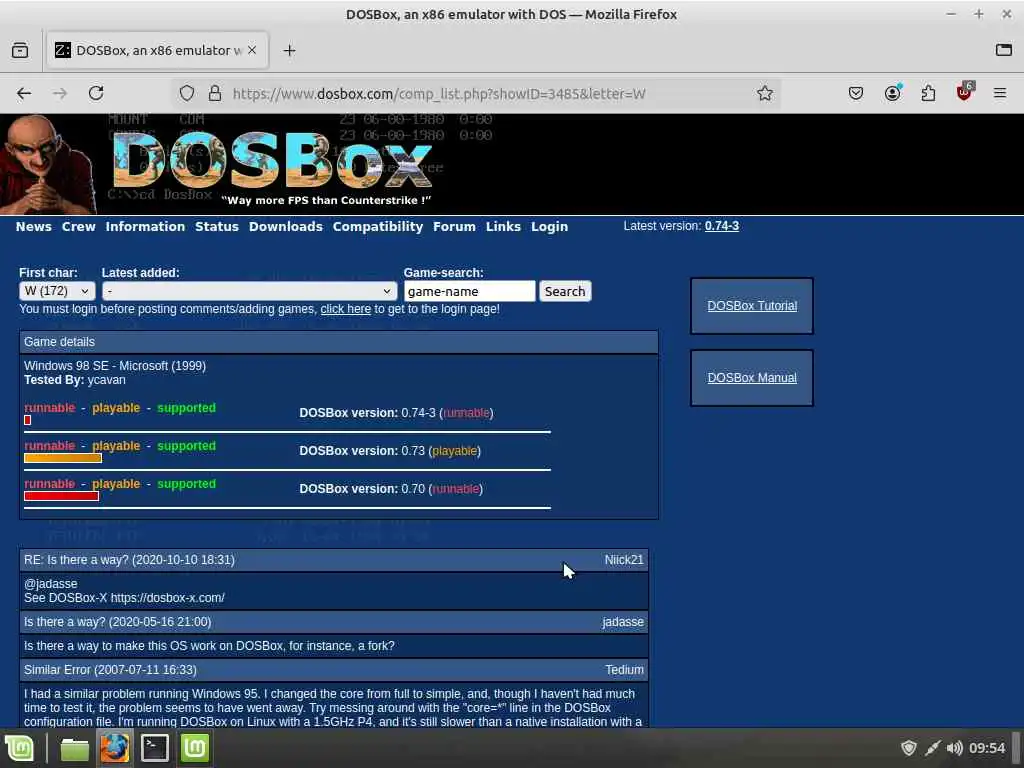Click the volume speaker tray icon
Image resolution: width=1024 pixels, height=768 pixels.
point(954,748)
